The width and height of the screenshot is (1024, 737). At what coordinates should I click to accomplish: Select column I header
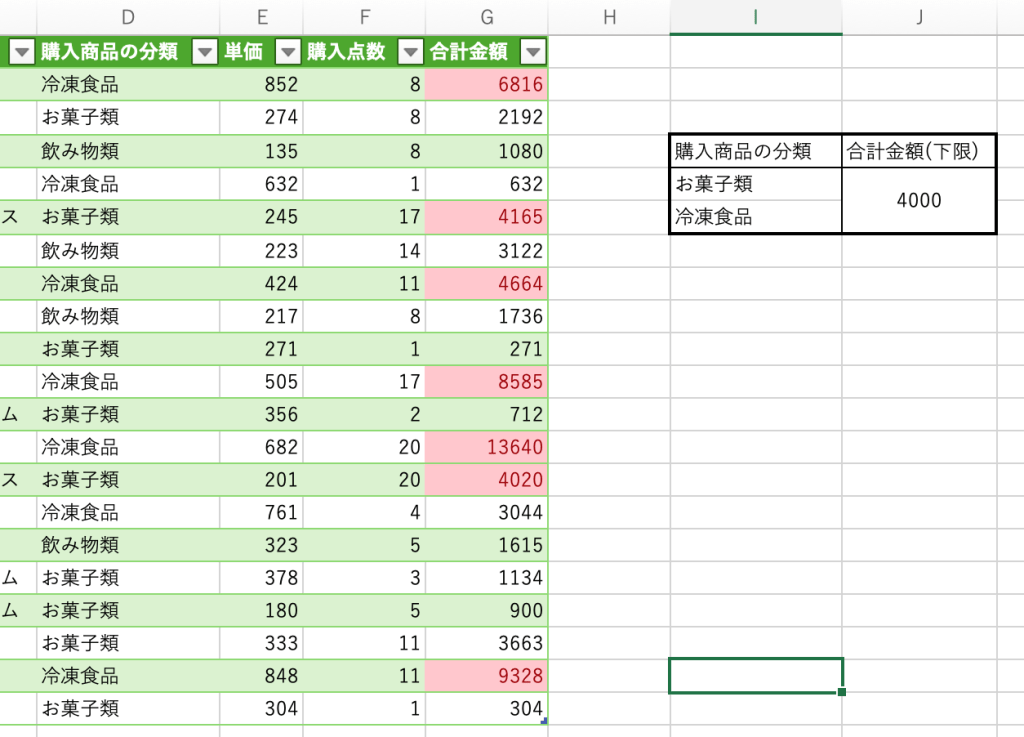click(755, 17)
